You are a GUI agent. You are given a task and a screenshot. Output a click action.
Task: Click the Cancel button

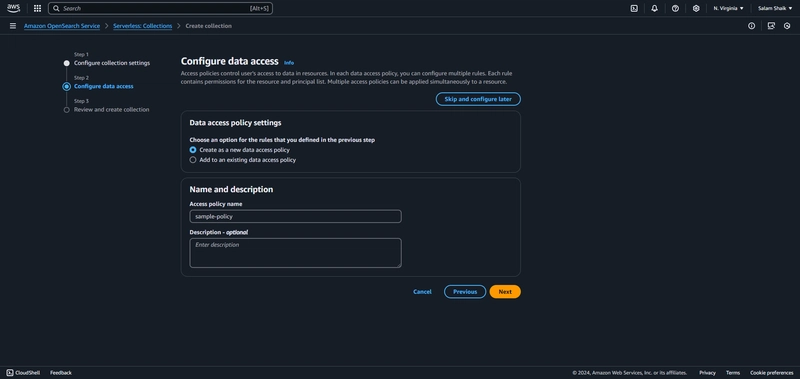(x=422, y=292)
